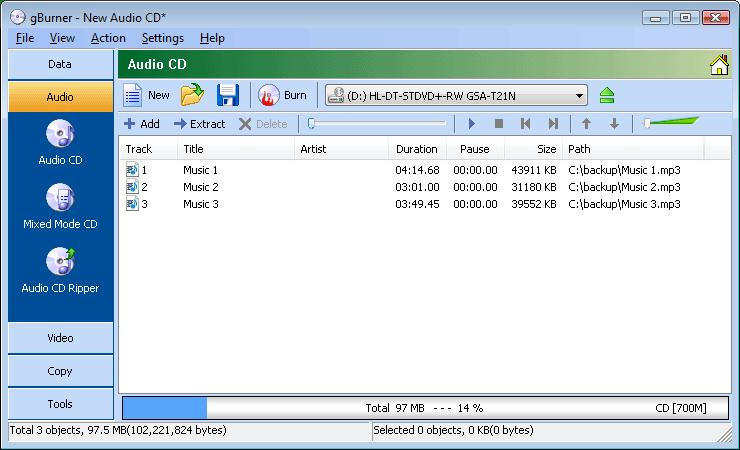Open the View menu
The image size is (740, 450).
pyautogui.click(x=62, y=38)
